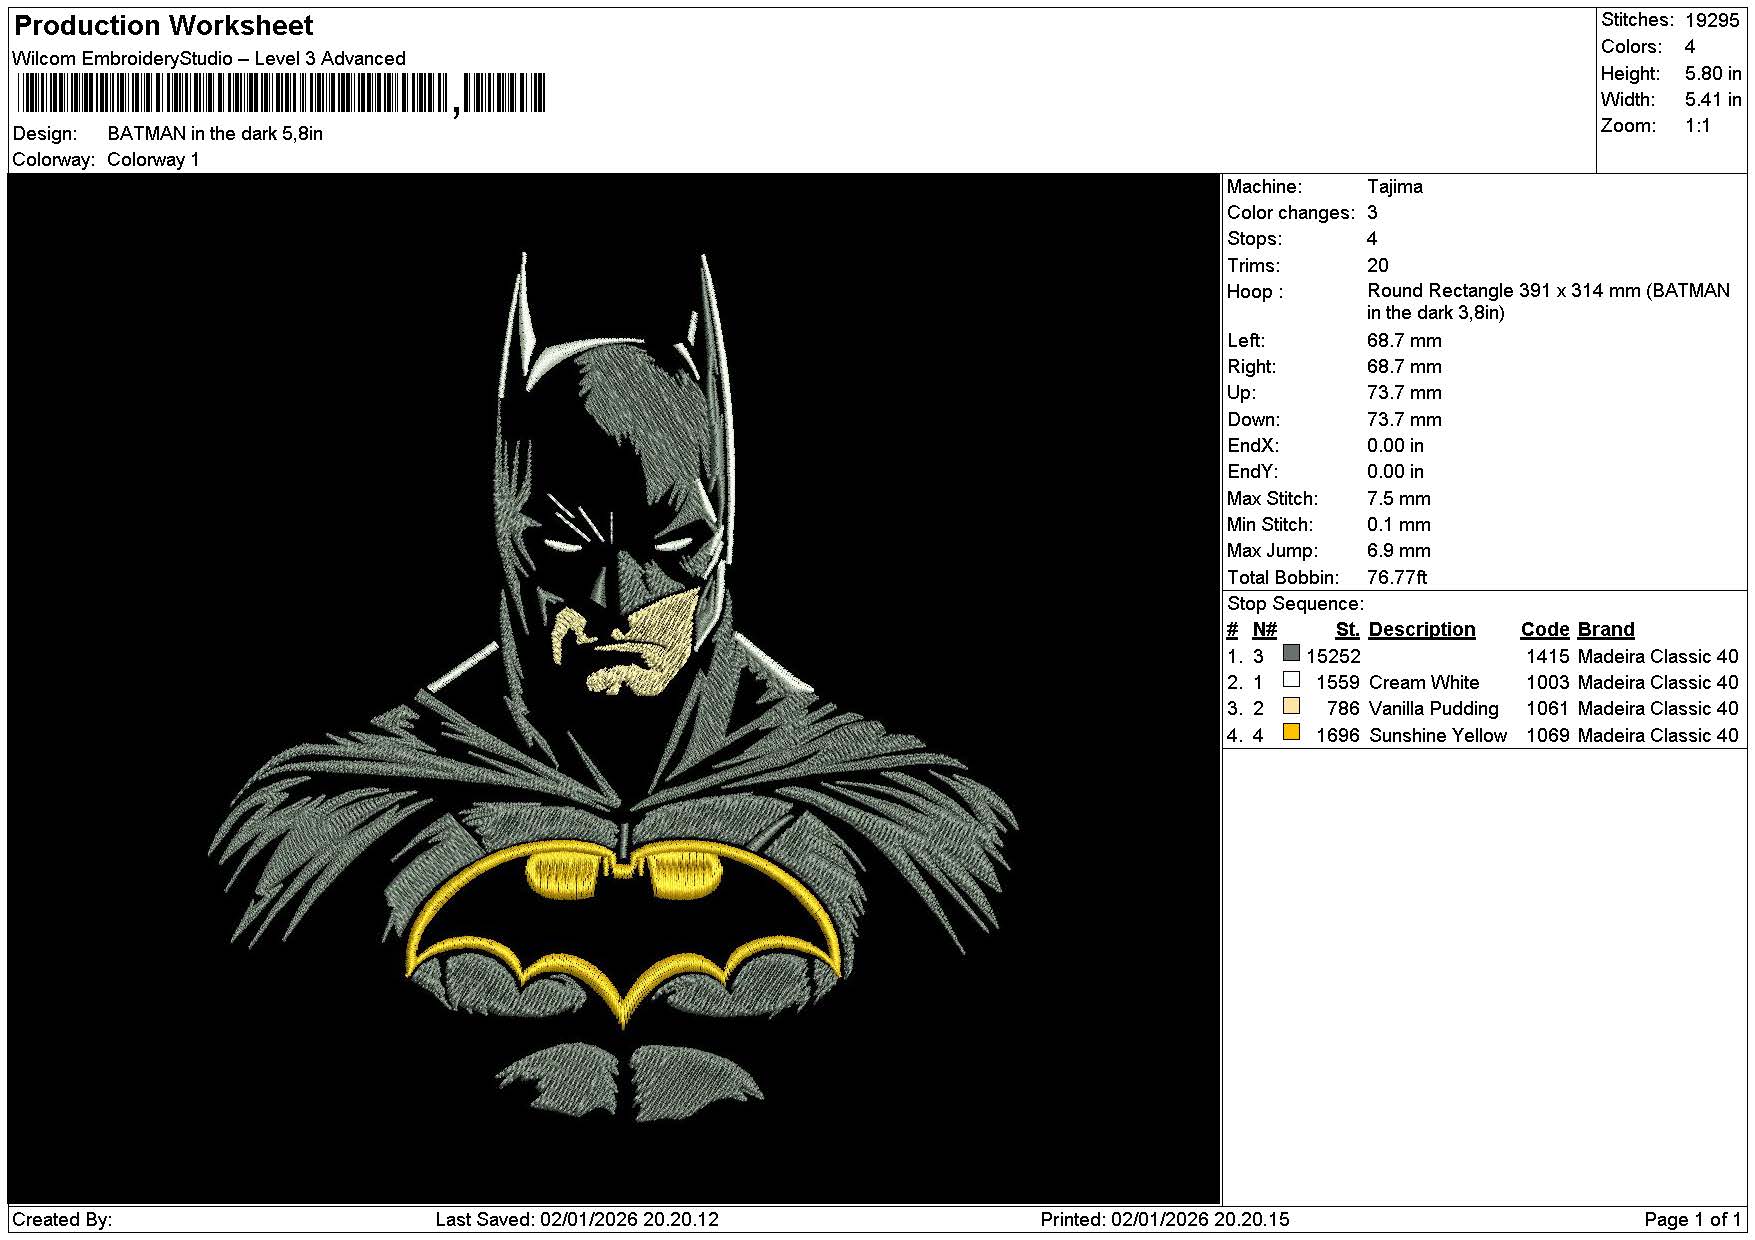Select the "Stop Sequence:" heading

[x=1295, y=604]
